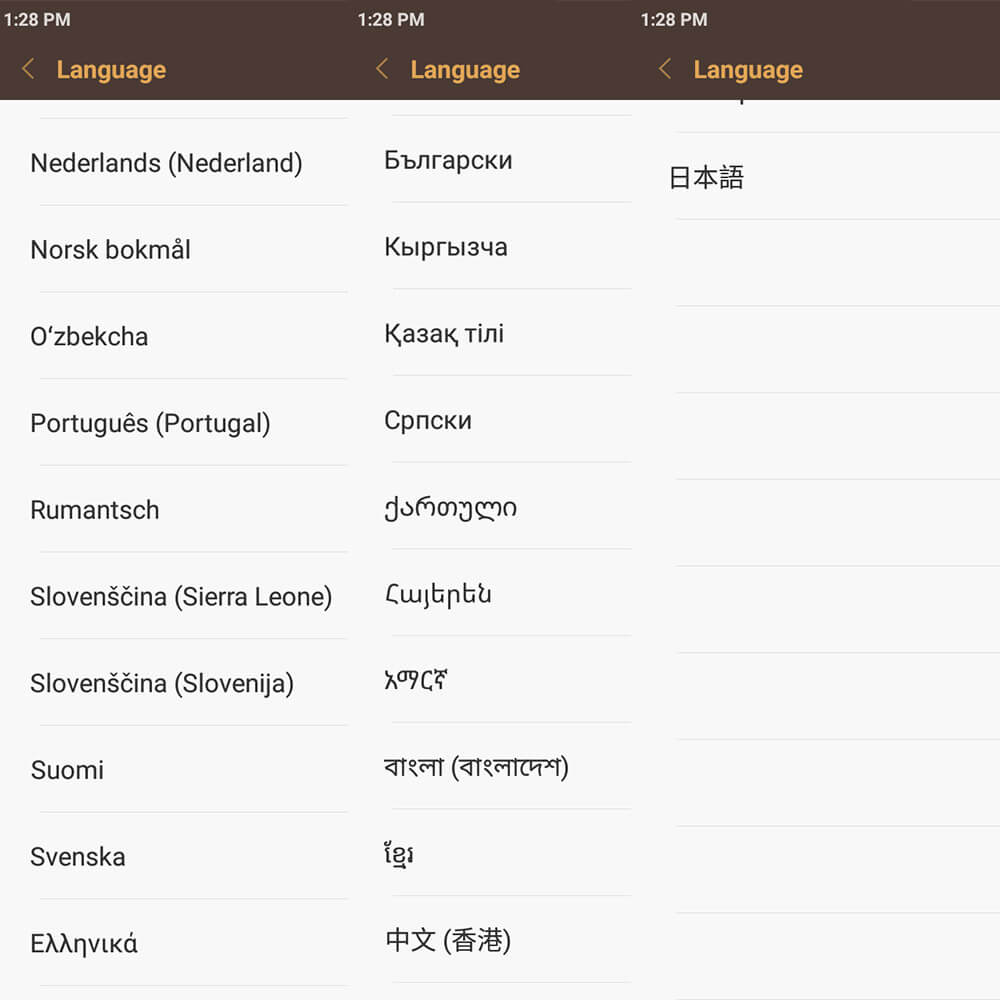Pick Português (Portugal) language option
The width and height of the screenshot is (1000, 1000).
[150, 423]
